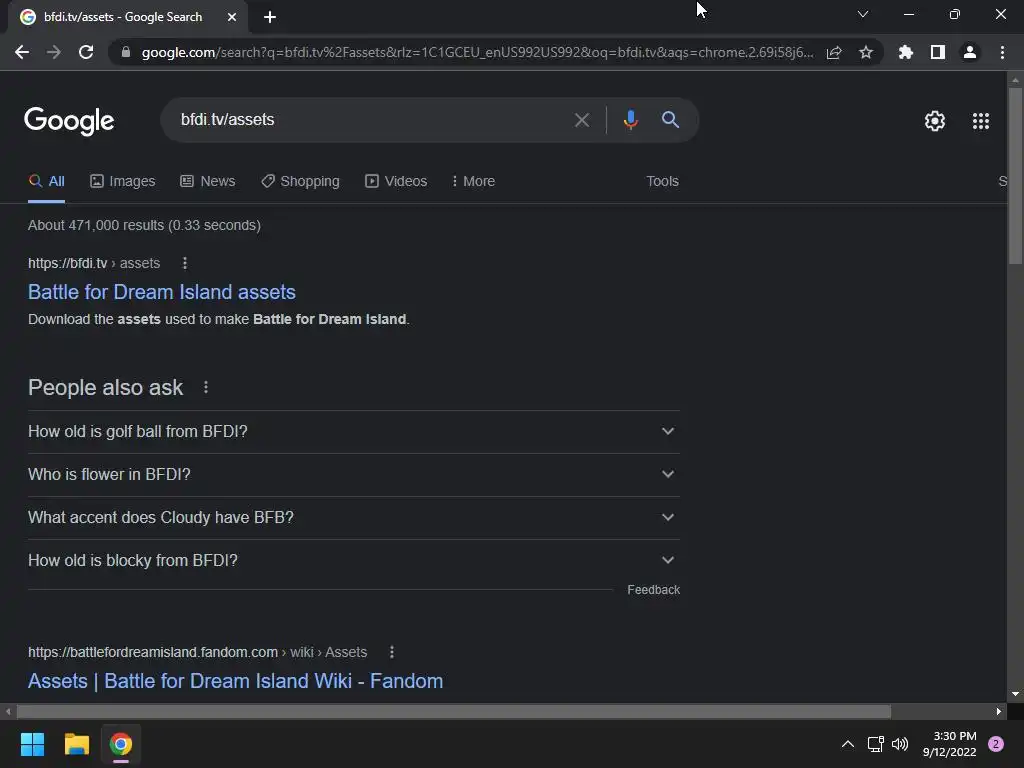Open the Chrome side panel
Viewport: 1024px width, 768px height.
pyautogui.click(x=938, y=52)
